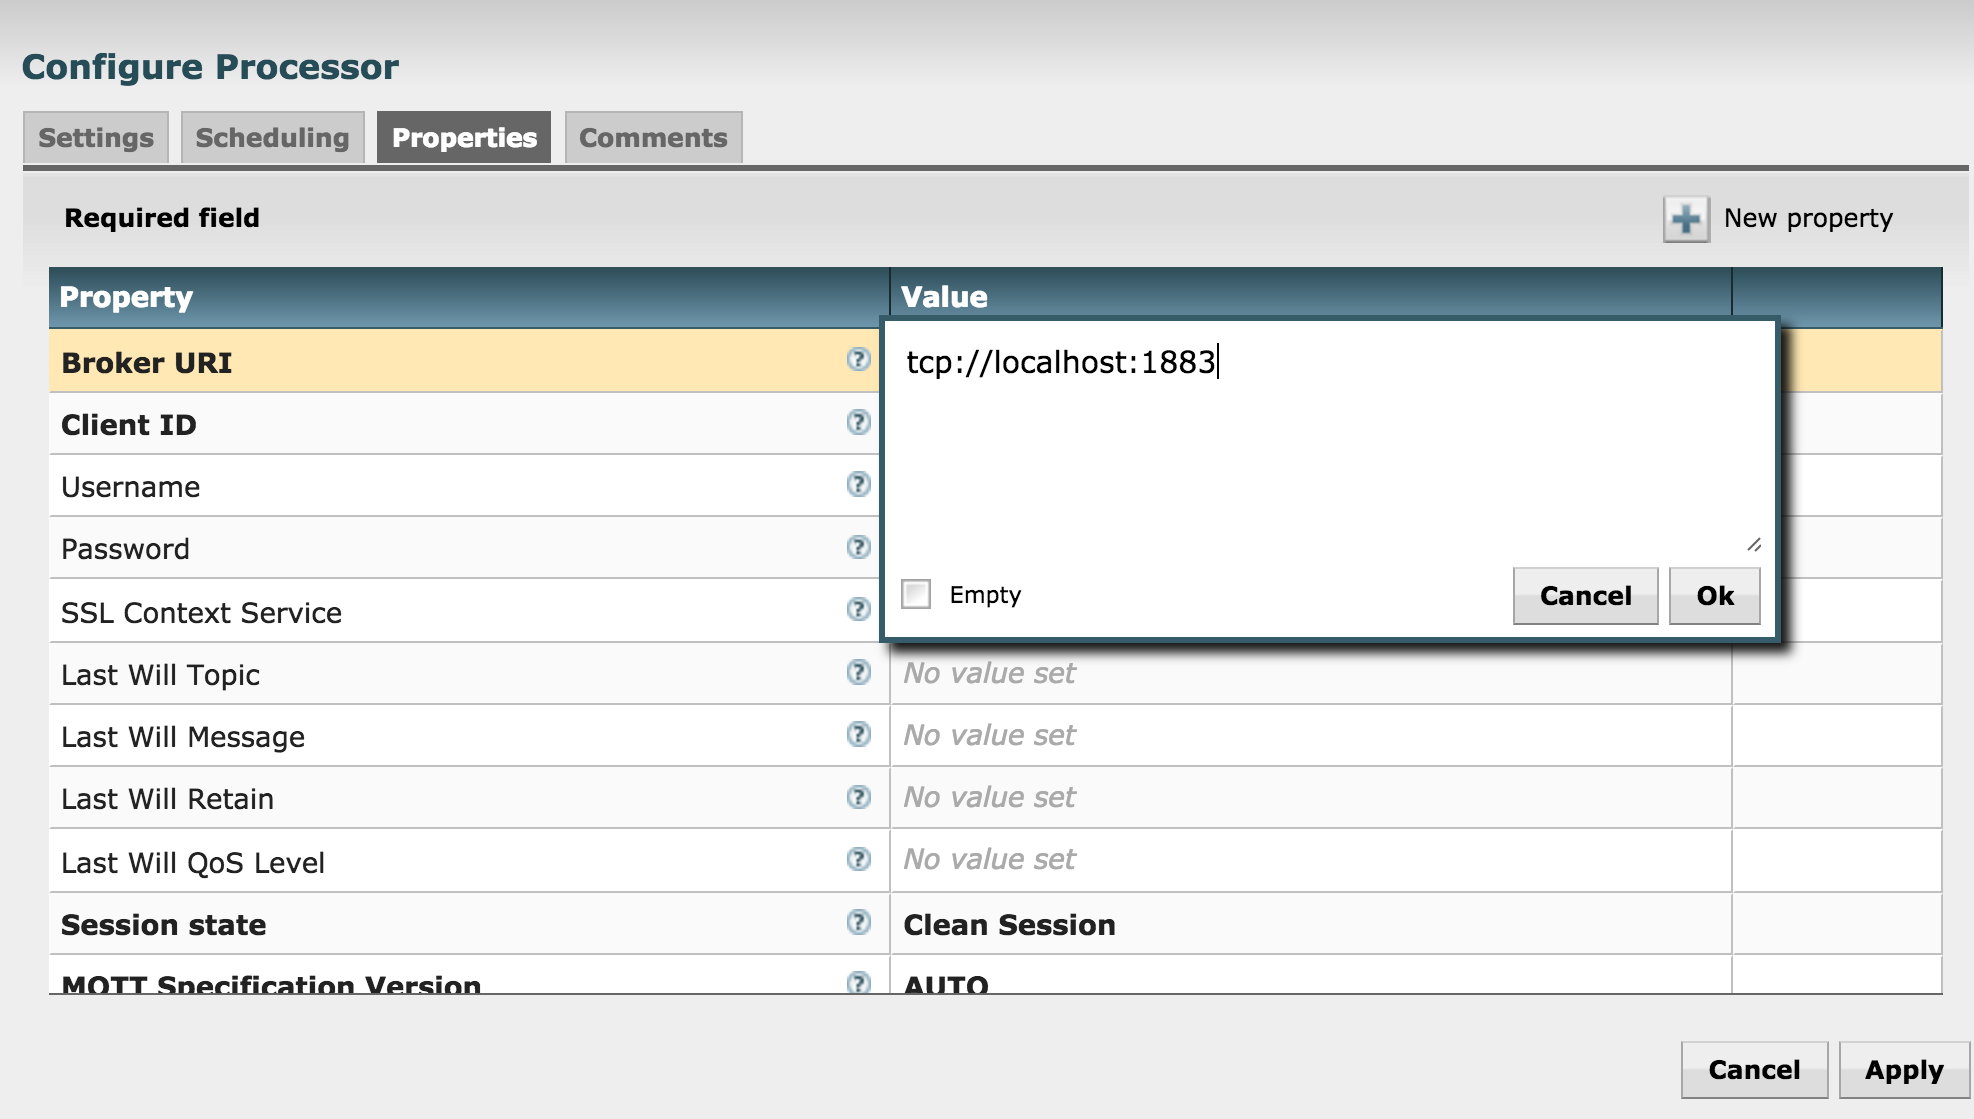Click the Password help icon
The image size is (1974, 1119).
858,547
